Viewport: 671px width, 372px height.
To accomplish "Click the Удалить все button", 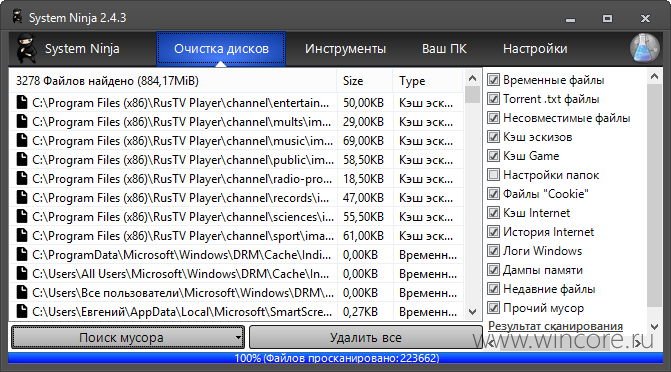I will tap(365, 338).
